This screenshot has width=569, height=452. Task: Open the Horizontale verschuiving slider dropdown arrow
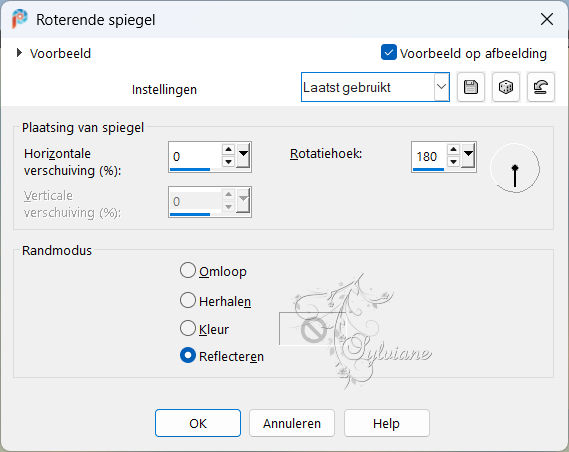pos(243,155)
